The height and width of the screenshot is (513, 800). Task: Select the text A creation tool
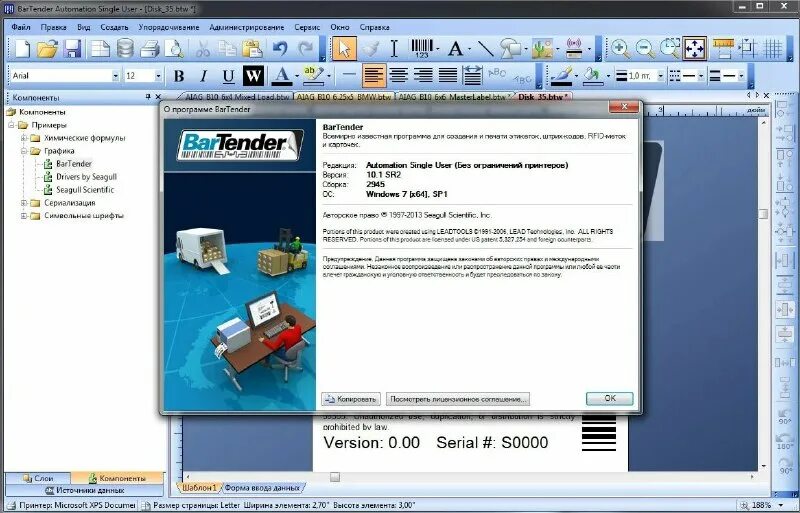click(x=455, y=49)
